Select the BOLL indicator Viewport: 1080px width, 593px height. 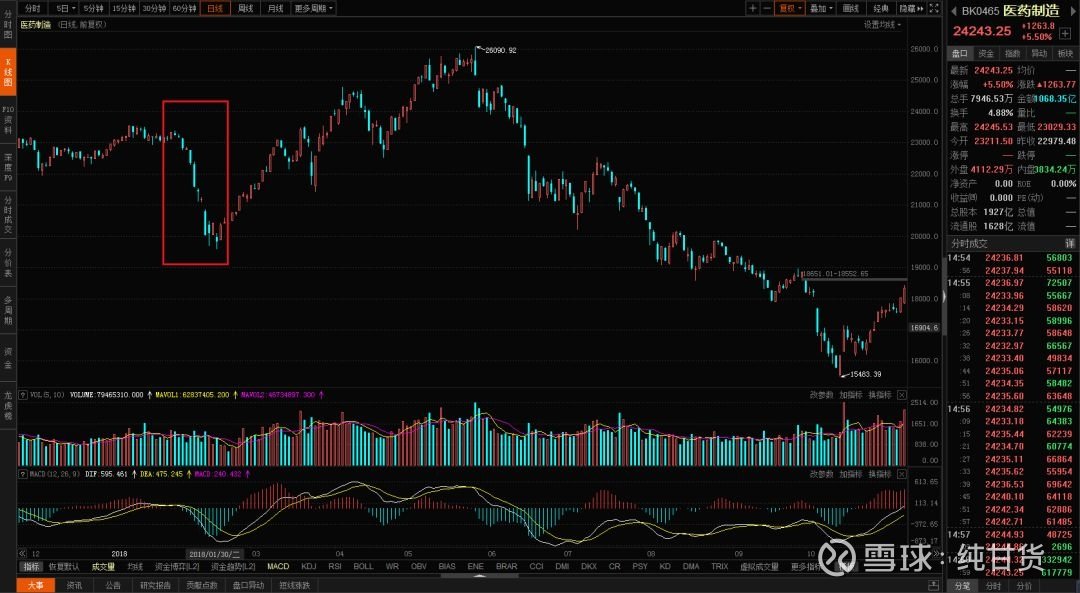363,566
